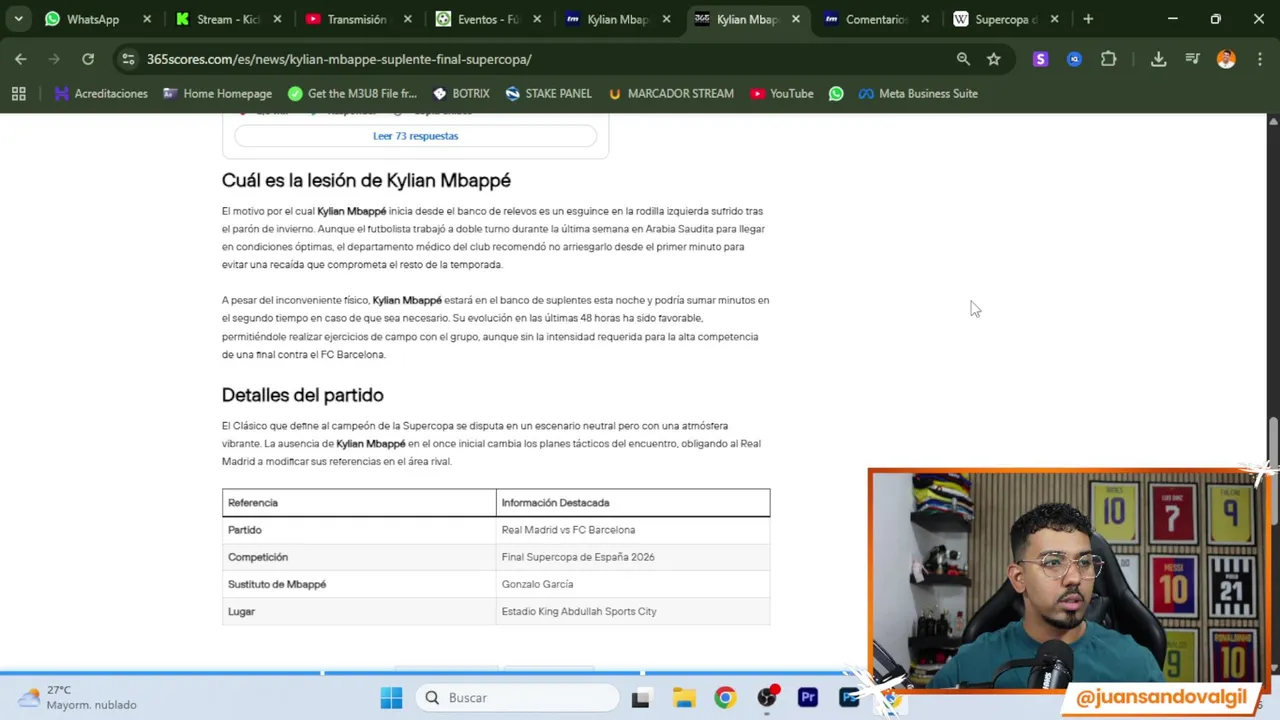The image size is (1280, 720).
Task: Open Task View on the taskbar
Action: coord(640,697)
